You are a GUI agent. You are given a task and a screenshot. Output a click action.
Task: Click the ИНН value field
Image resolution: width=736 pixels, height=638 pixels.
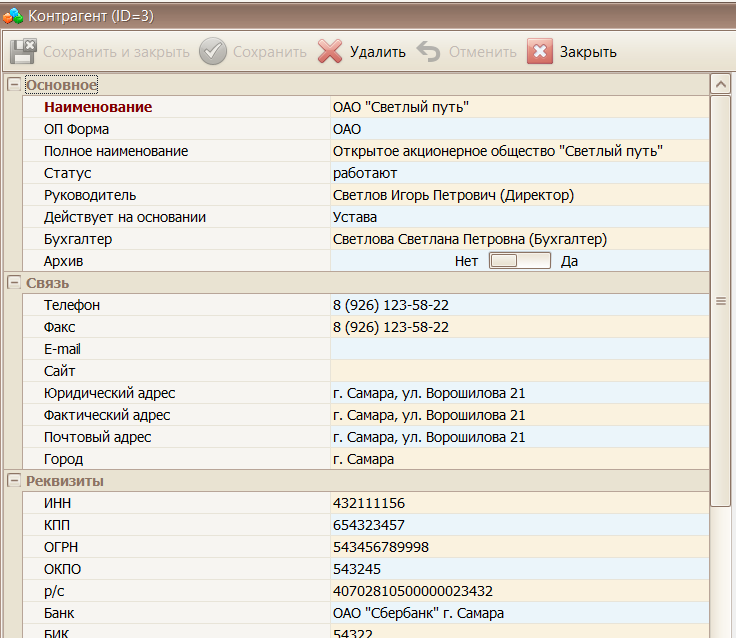coord(518,503)
